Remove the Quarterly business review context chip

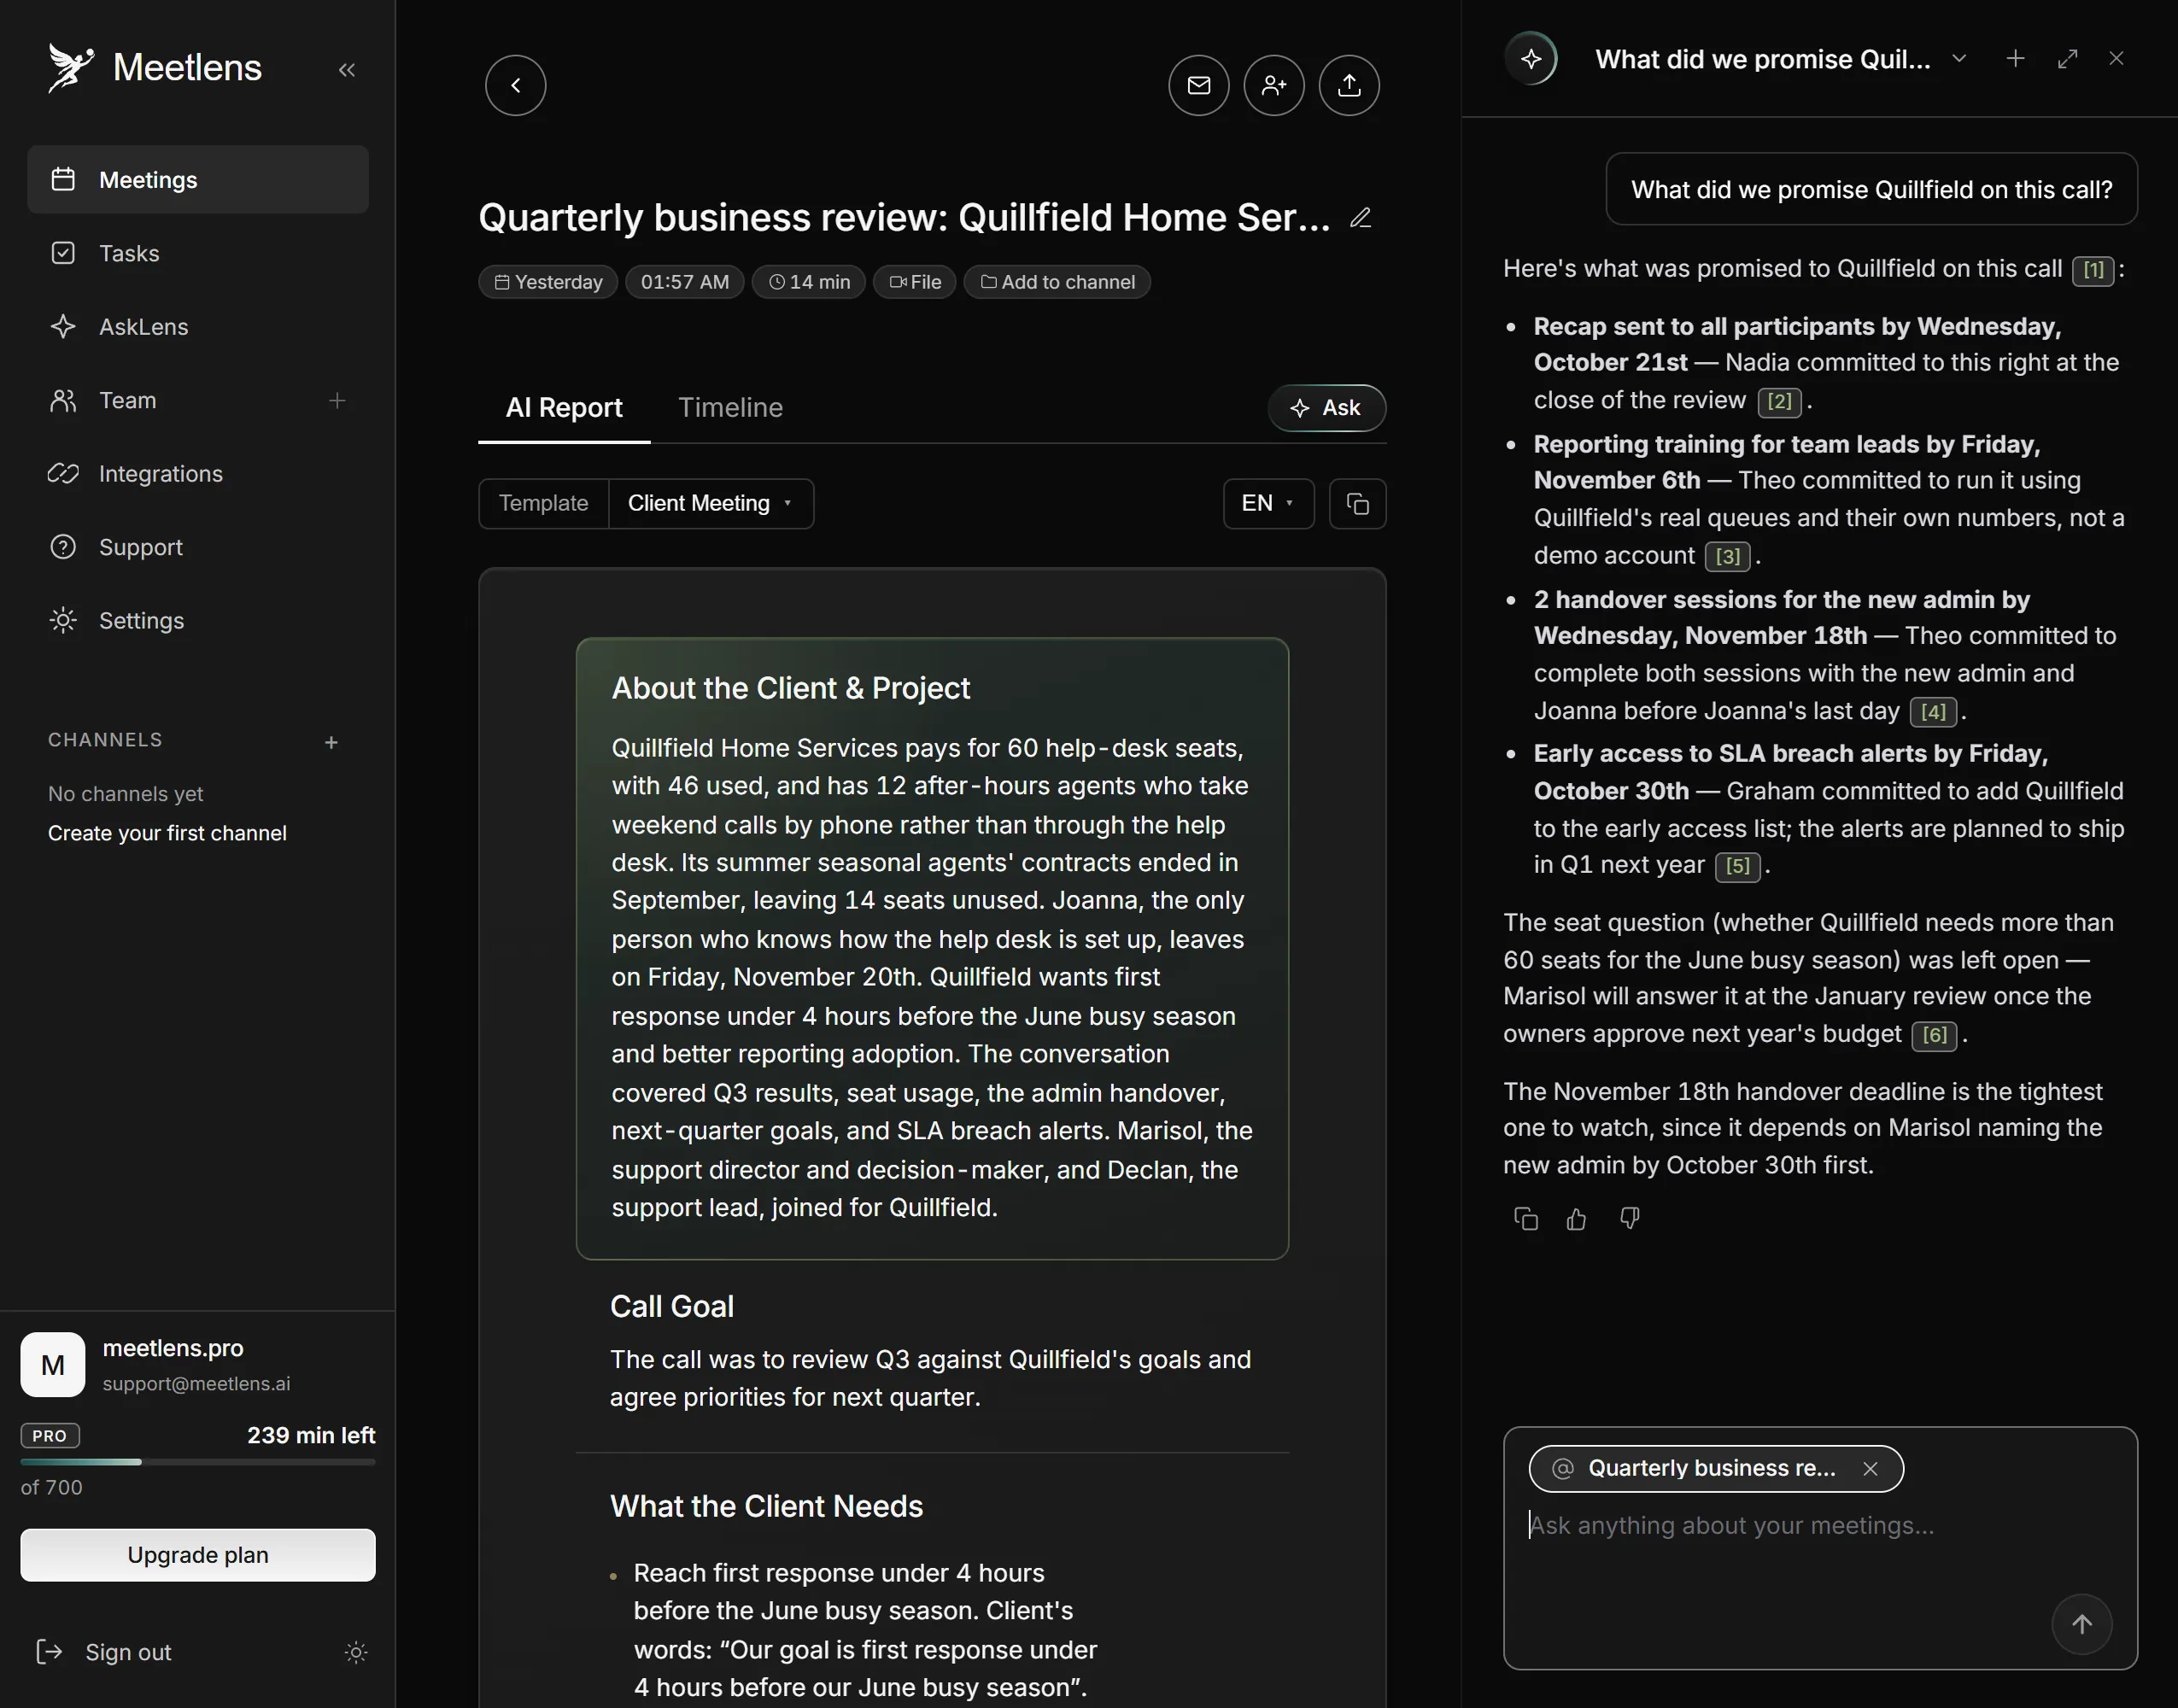[x=1870, y=1468]
